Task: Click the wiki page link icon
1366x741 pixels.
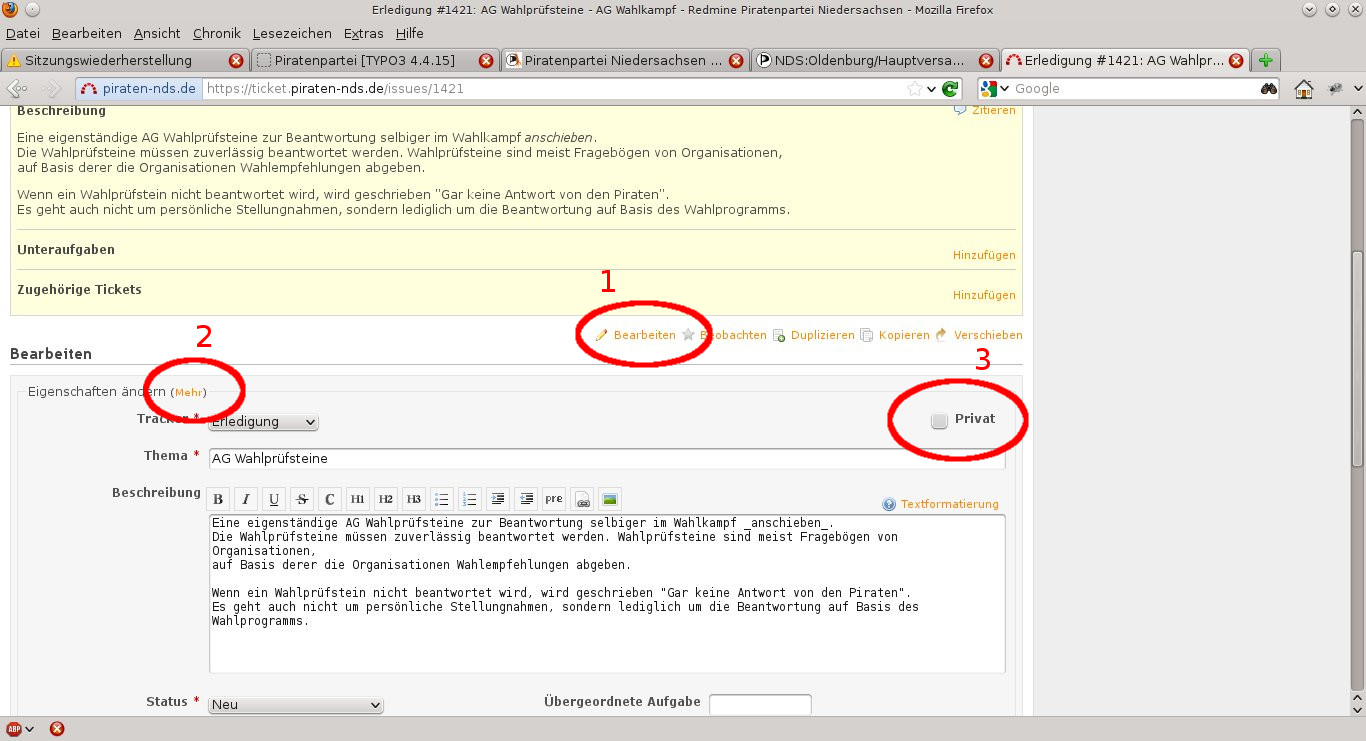Action: coord(582,499)
